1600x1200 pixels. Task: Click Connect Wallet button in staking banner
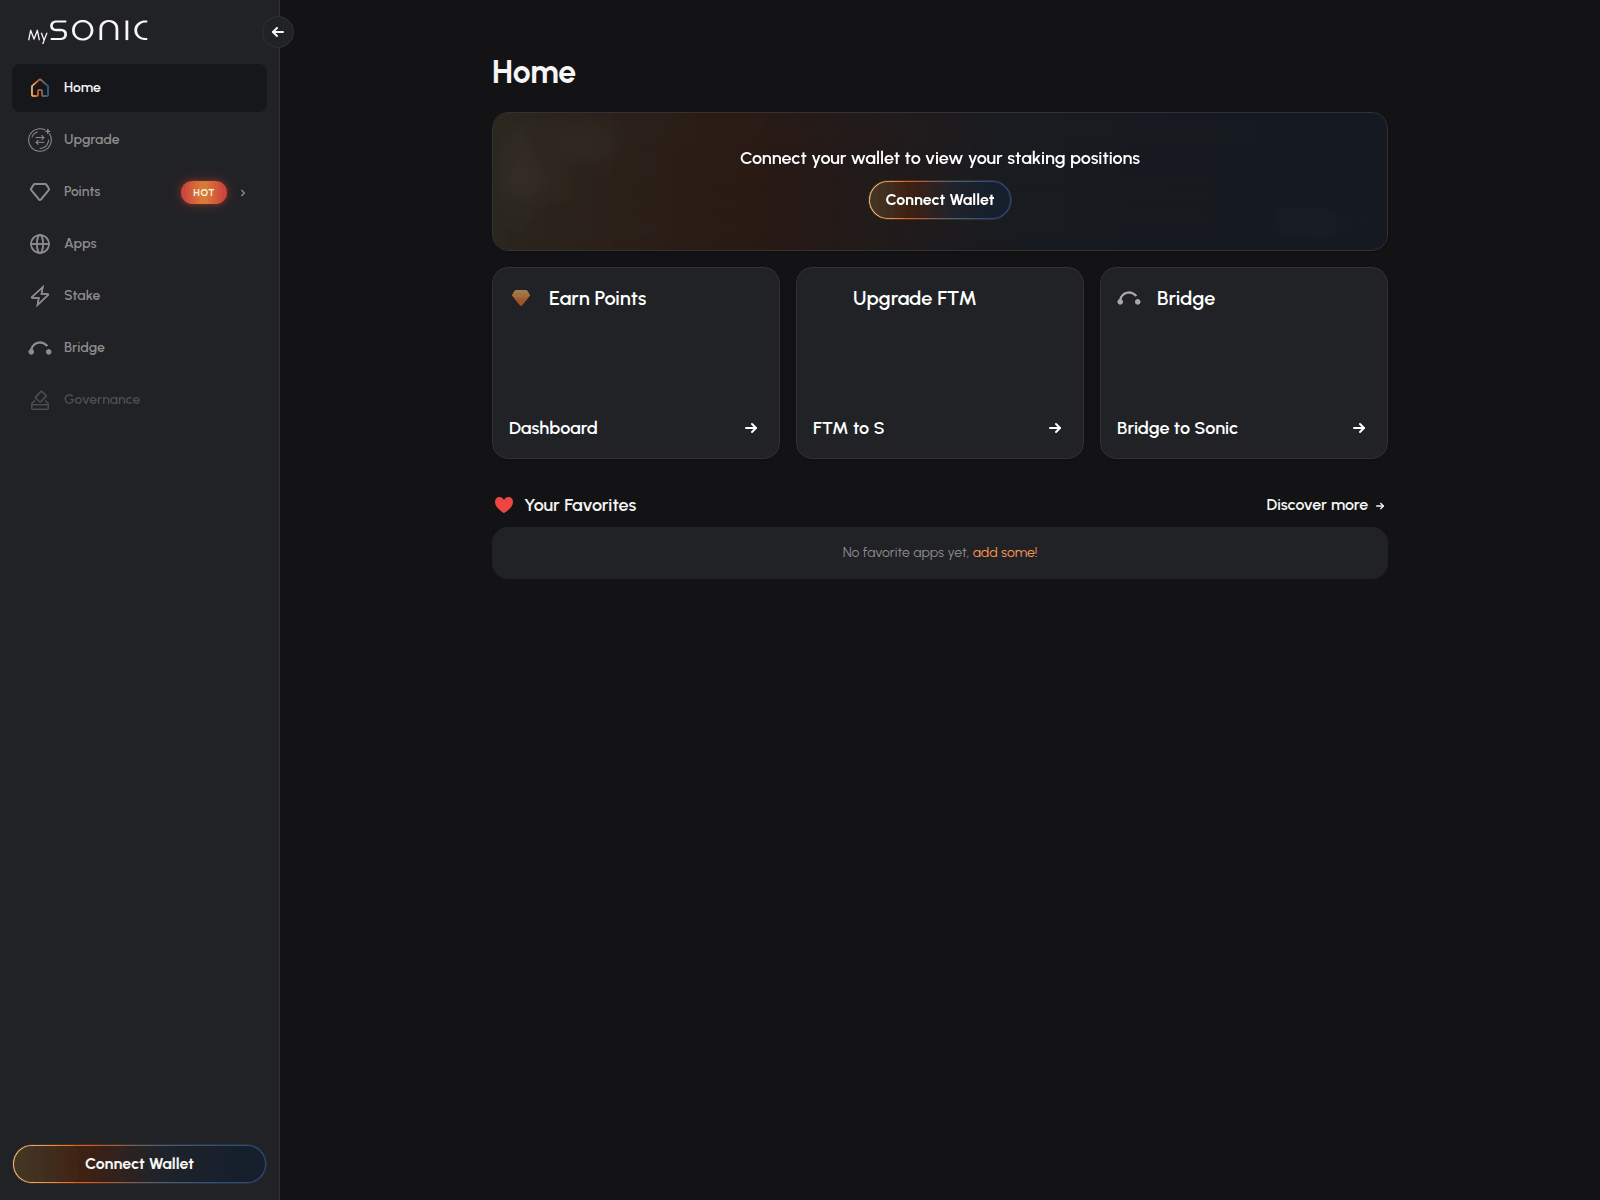940,200
